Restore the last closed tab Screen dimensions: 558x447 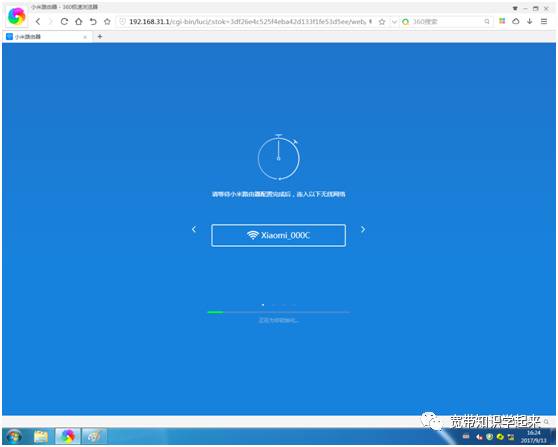93,22
